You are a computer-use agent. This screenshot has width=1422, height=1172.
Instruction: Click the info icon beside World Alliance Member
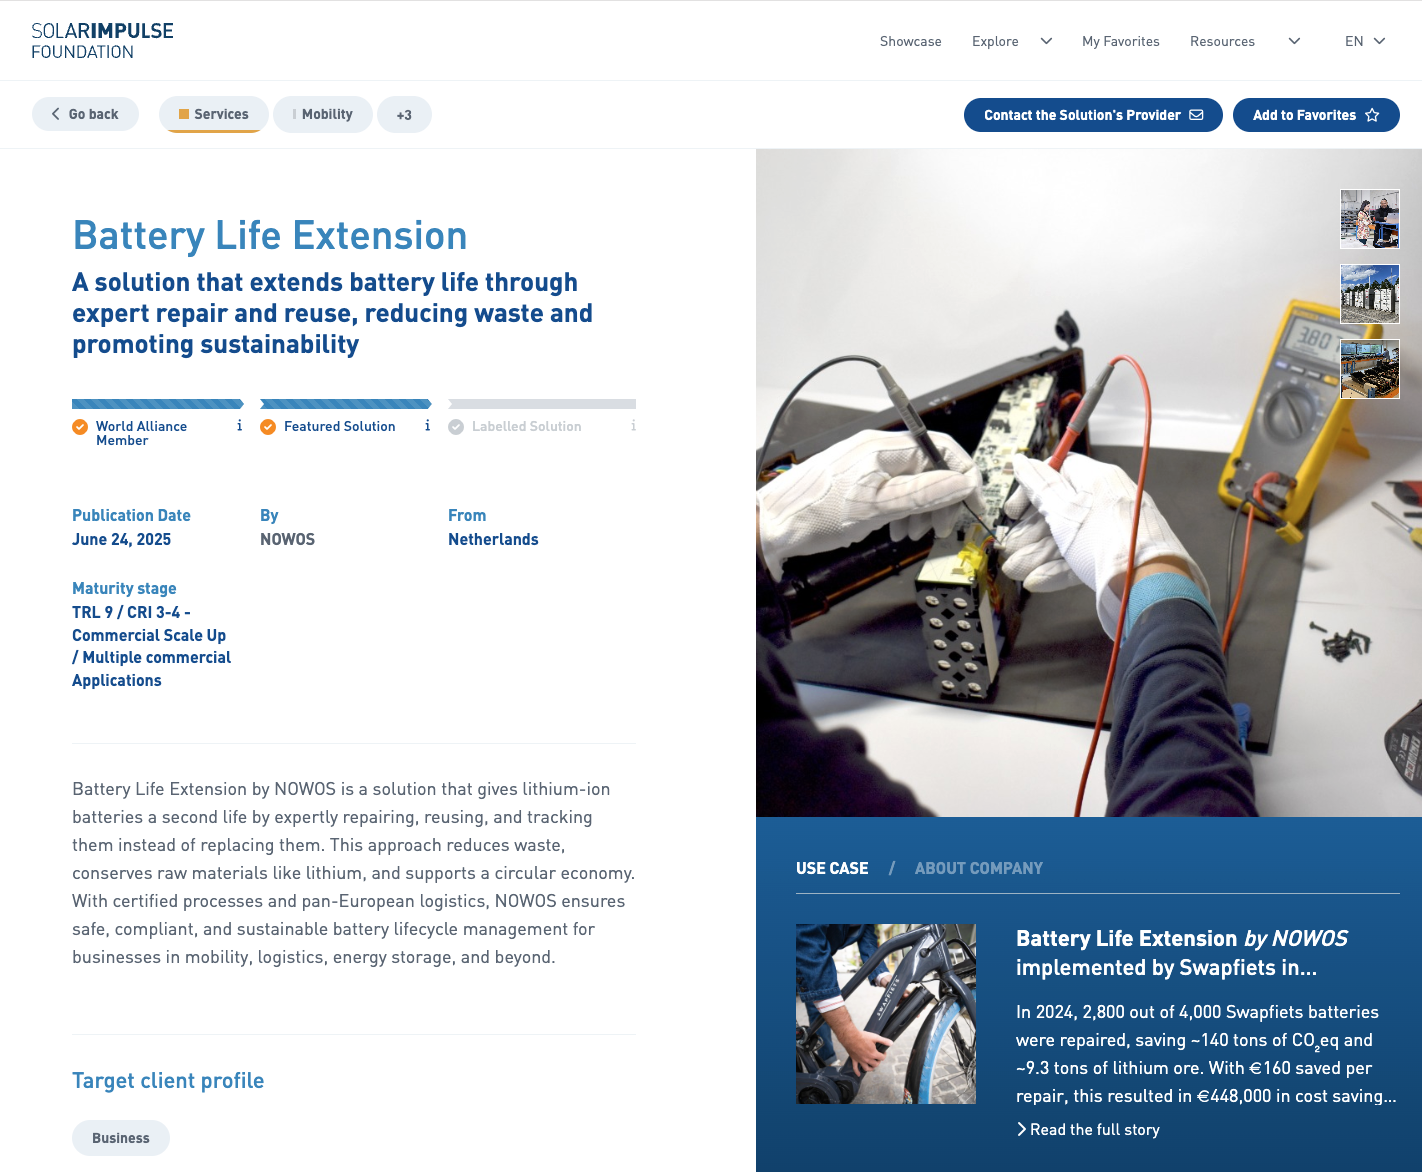(x=239, y=425)
